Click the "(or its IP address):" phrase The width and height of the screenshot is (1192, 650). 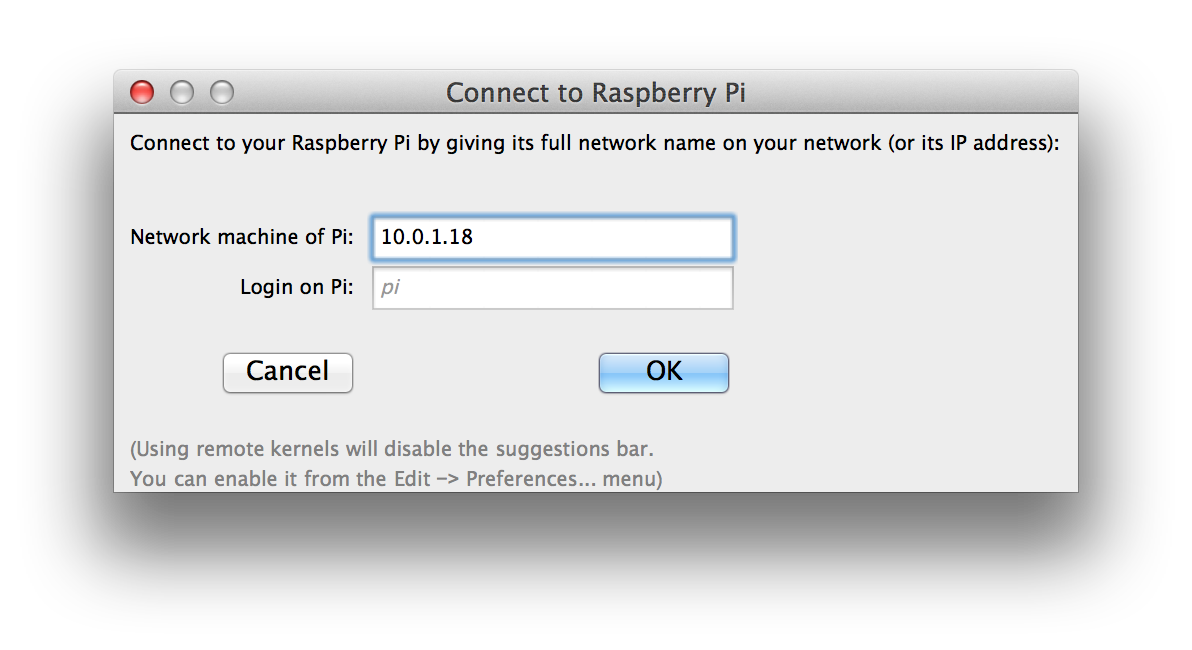(973, 143)
